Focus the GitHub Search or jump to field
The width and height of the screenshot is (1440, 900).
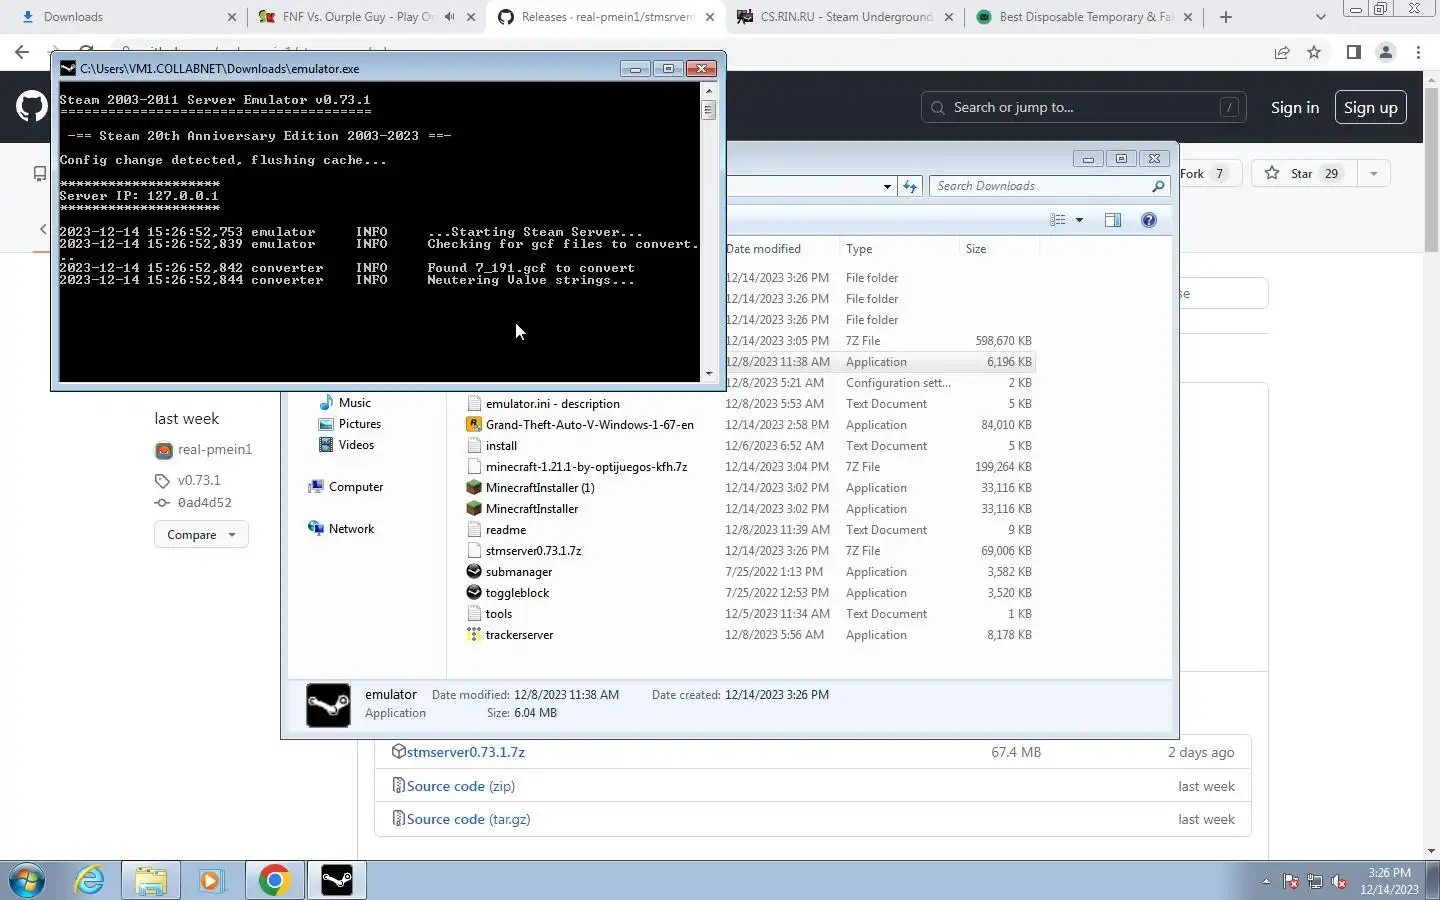[x=1083, y=107]
